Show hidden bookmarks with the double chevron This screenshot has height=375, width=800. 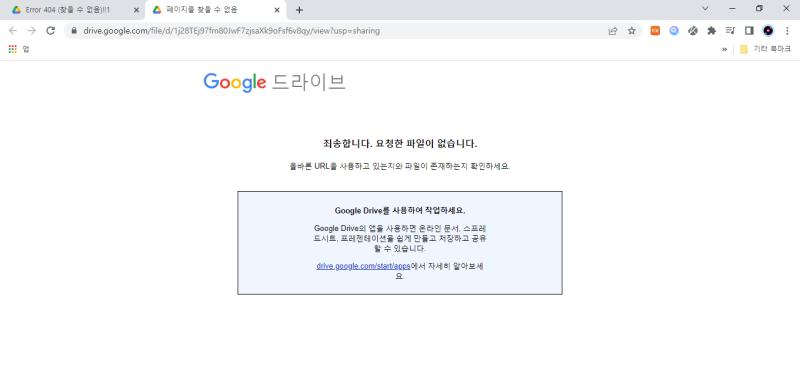[724, 49]
